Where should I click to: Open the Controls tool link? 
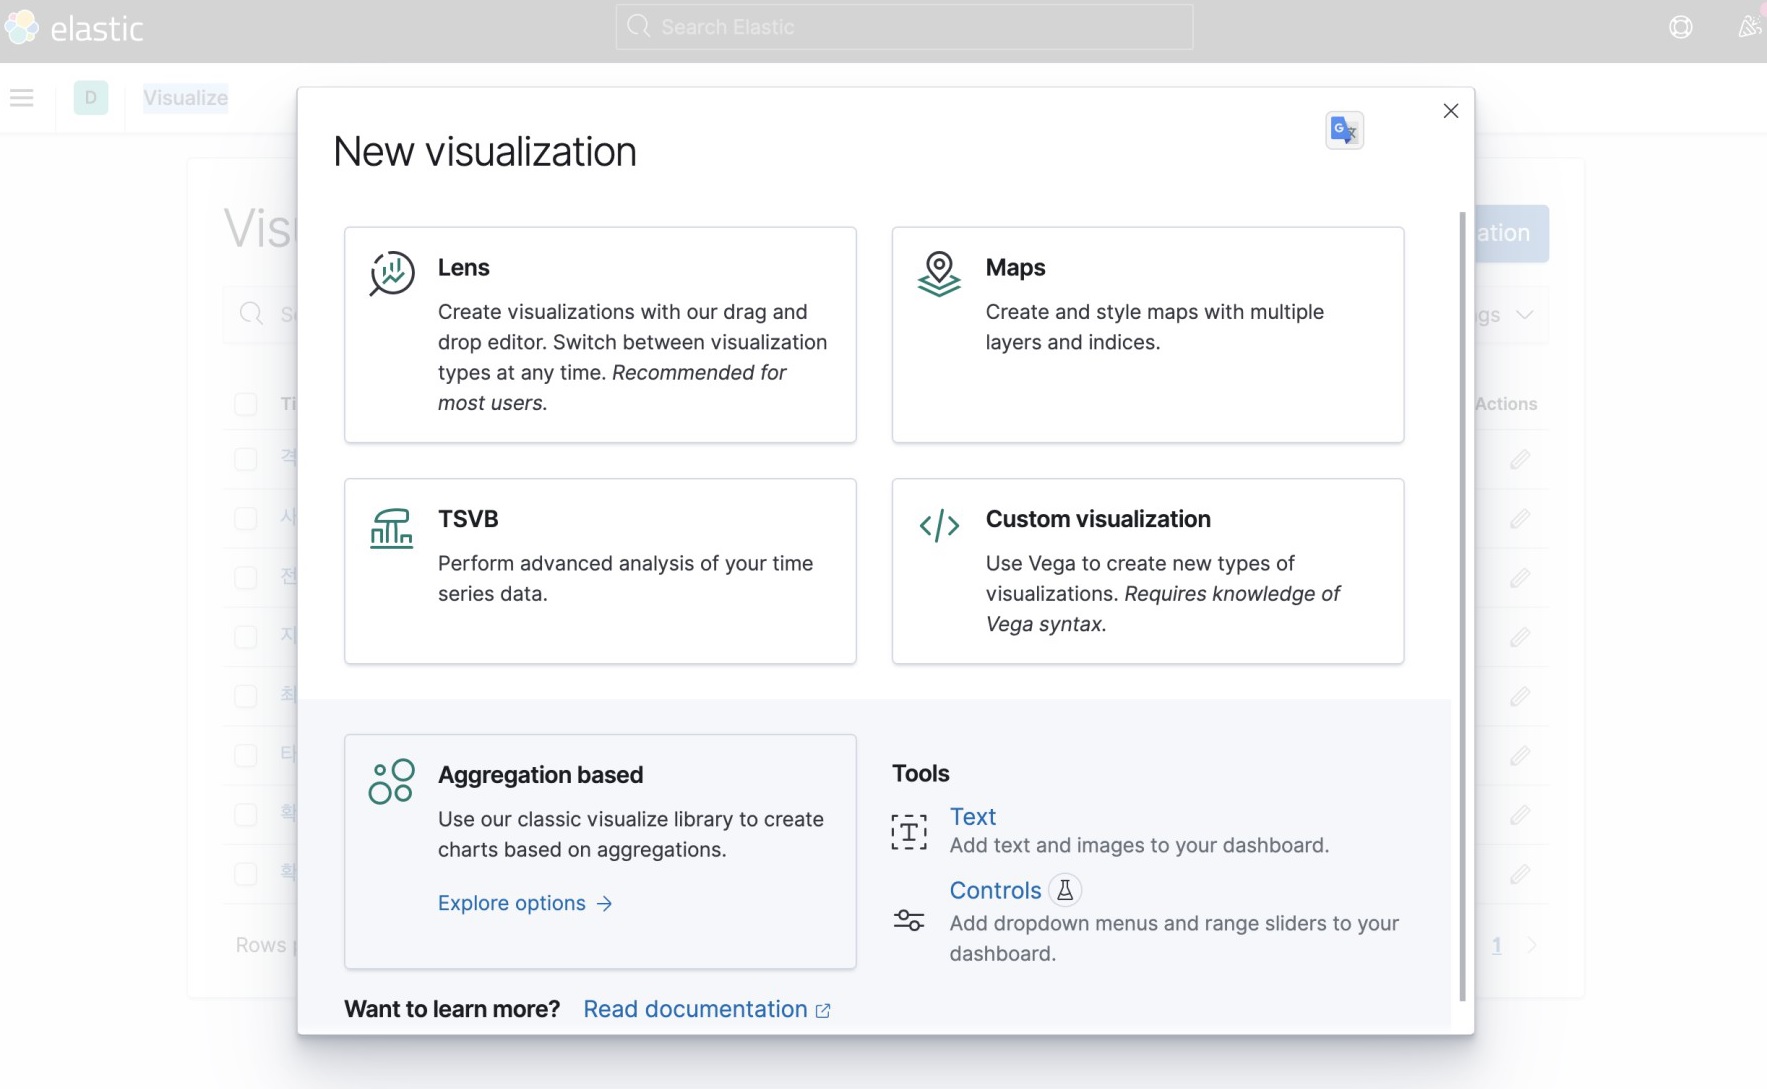click(x=995, y=890)
